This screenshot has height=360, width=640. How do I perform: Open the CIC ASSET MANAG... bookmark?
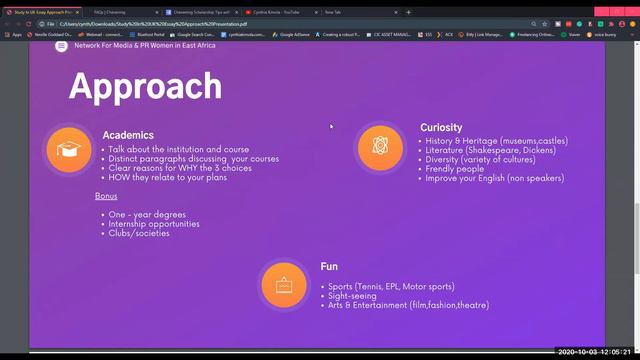click(x=389, y=35)
